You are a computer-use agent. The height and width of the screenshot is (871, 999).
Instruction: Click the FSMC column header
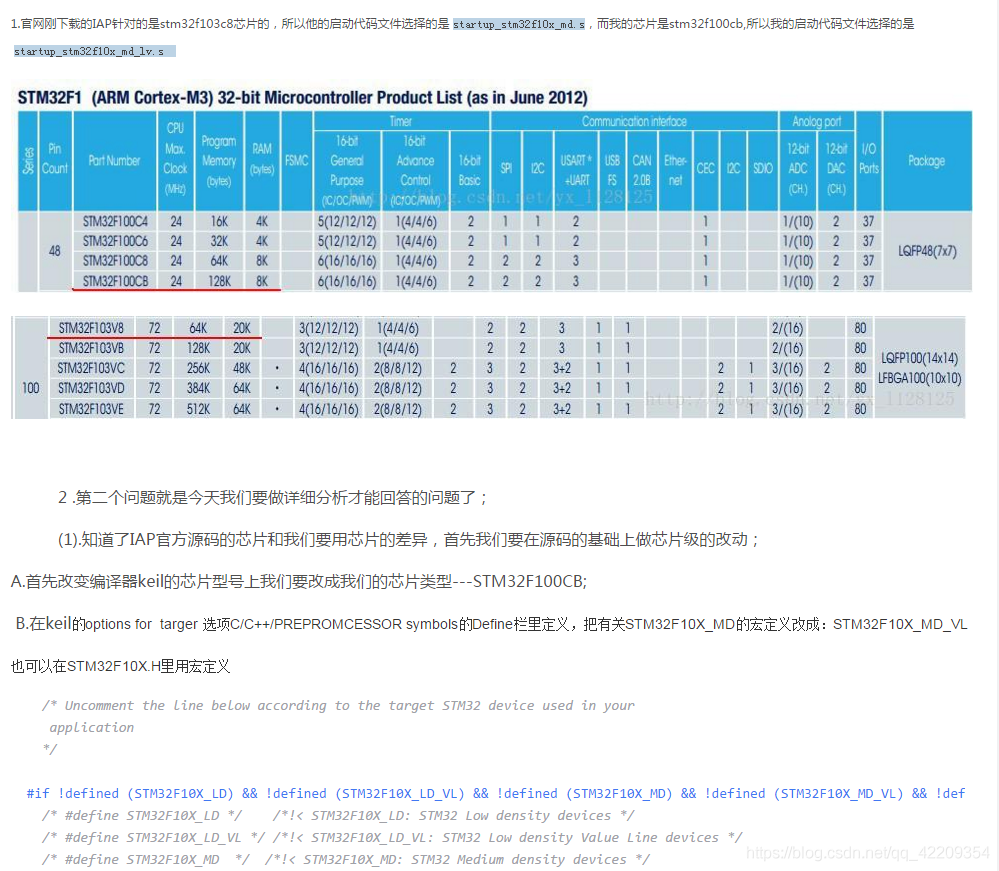[x=296, y=161]
